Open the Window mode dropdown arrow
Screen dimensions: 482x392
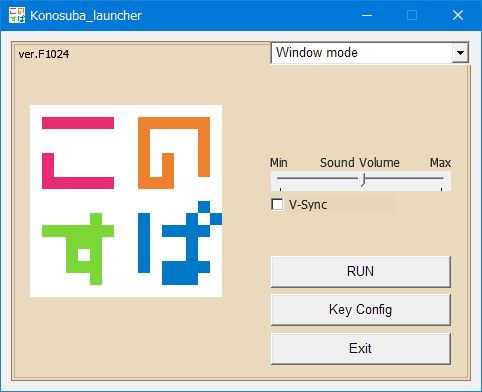(x=460, y=53)
